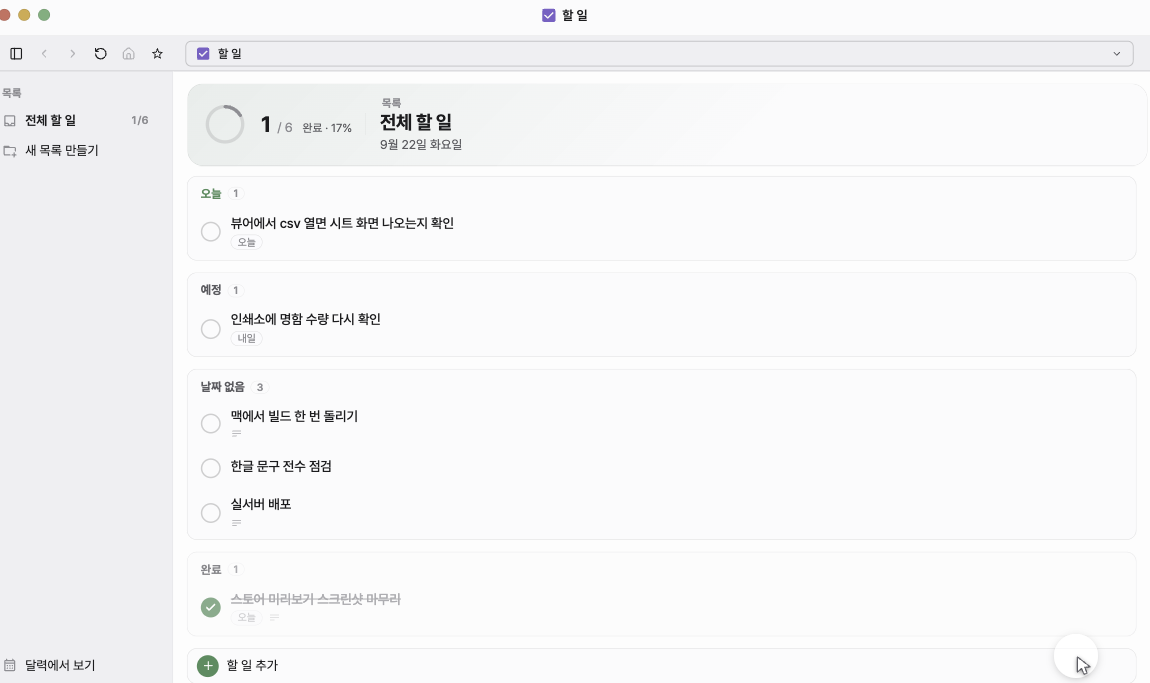Go back with the left arrow

pyautogui.click(x=45, y=54)
